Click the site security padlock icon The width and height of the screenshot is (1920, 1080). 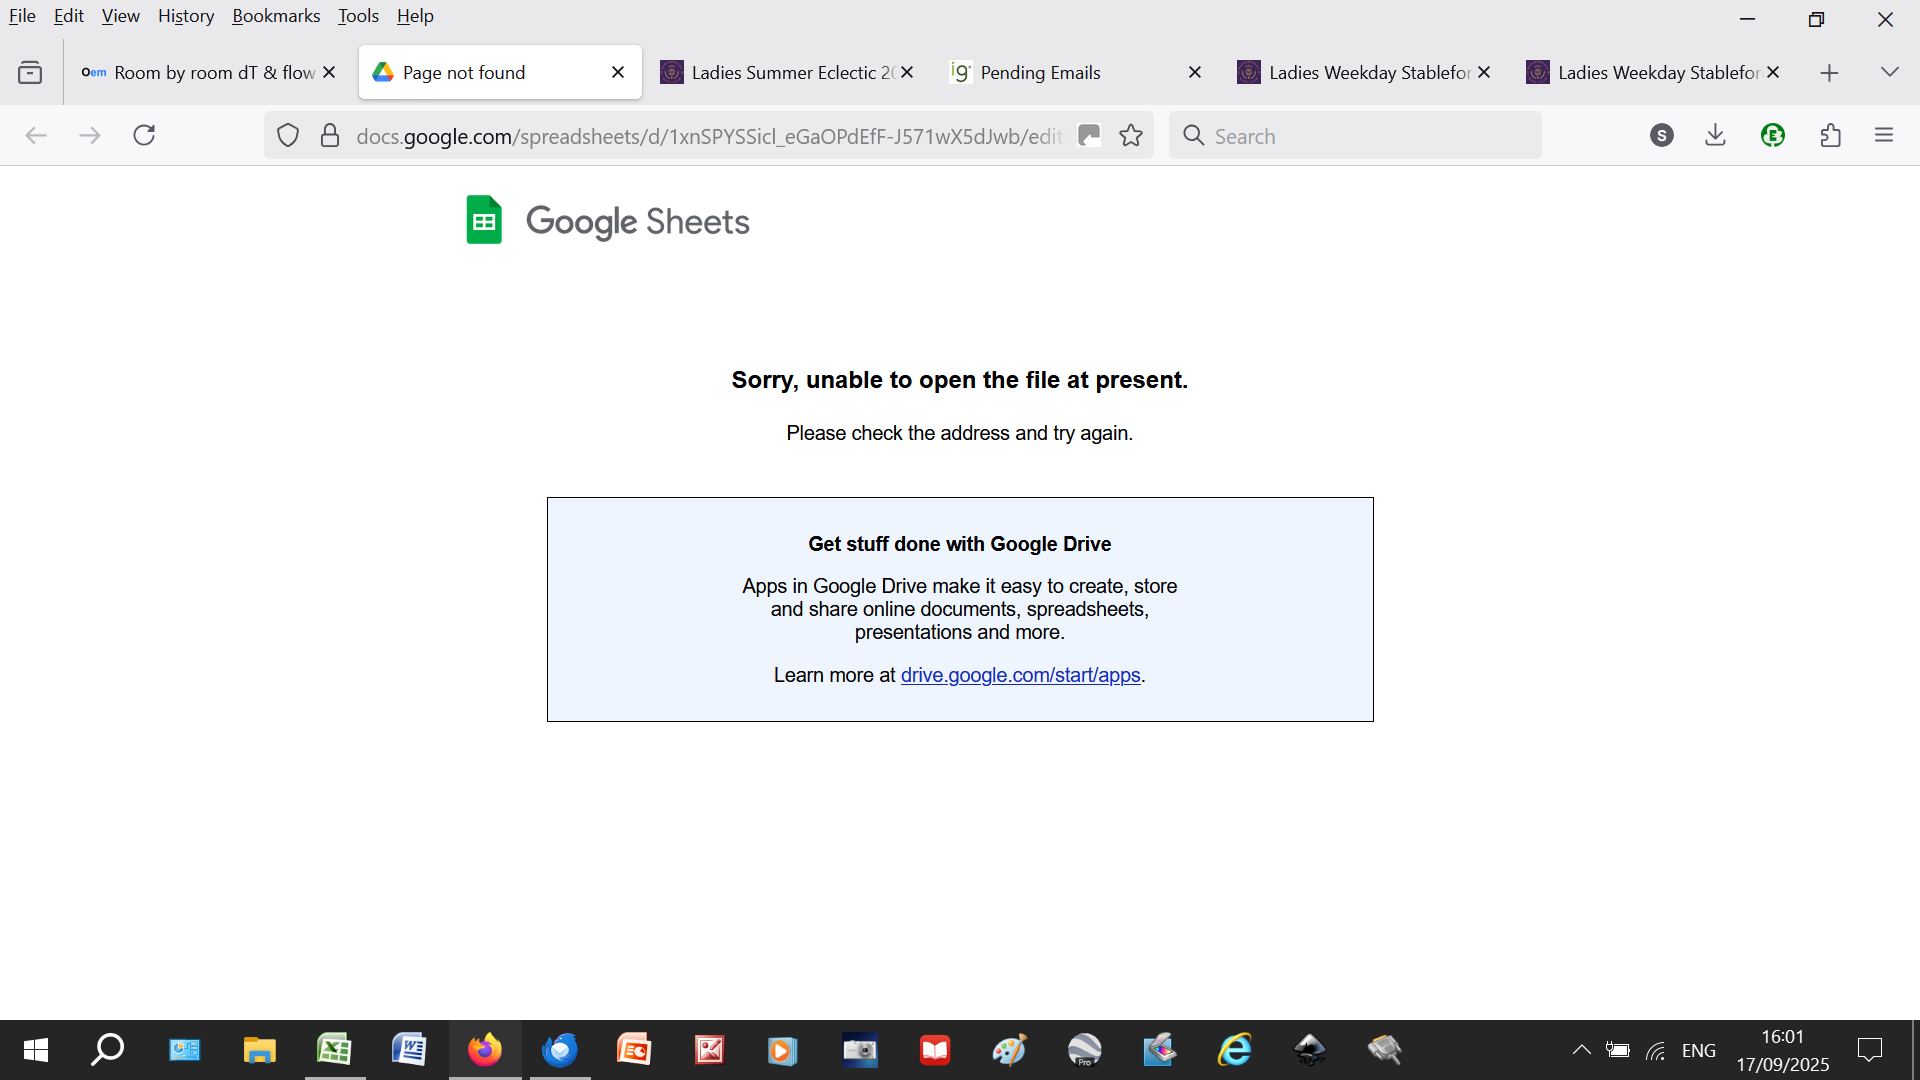330,136
